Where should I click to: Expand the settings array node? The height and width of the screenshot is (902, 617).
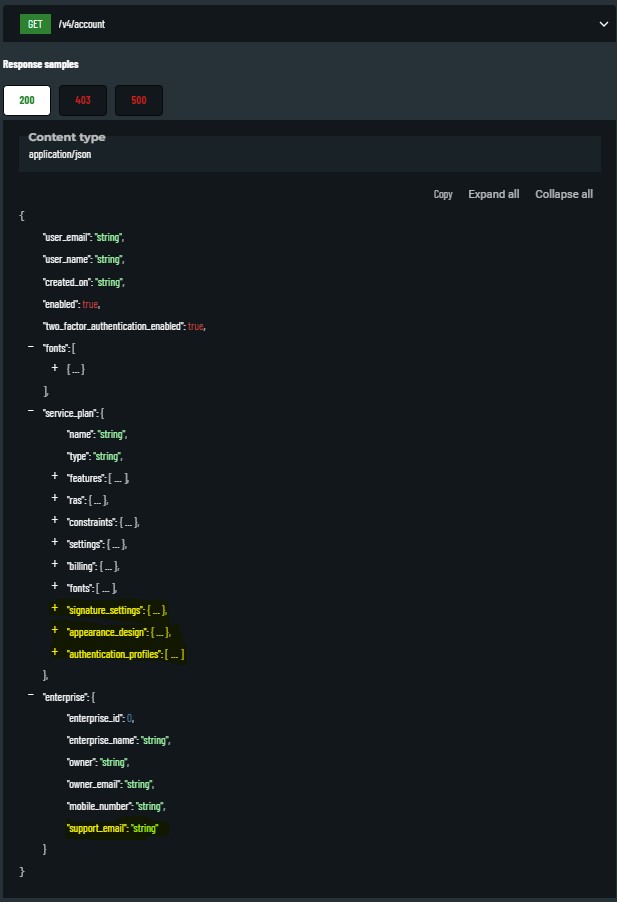[55, 543]
